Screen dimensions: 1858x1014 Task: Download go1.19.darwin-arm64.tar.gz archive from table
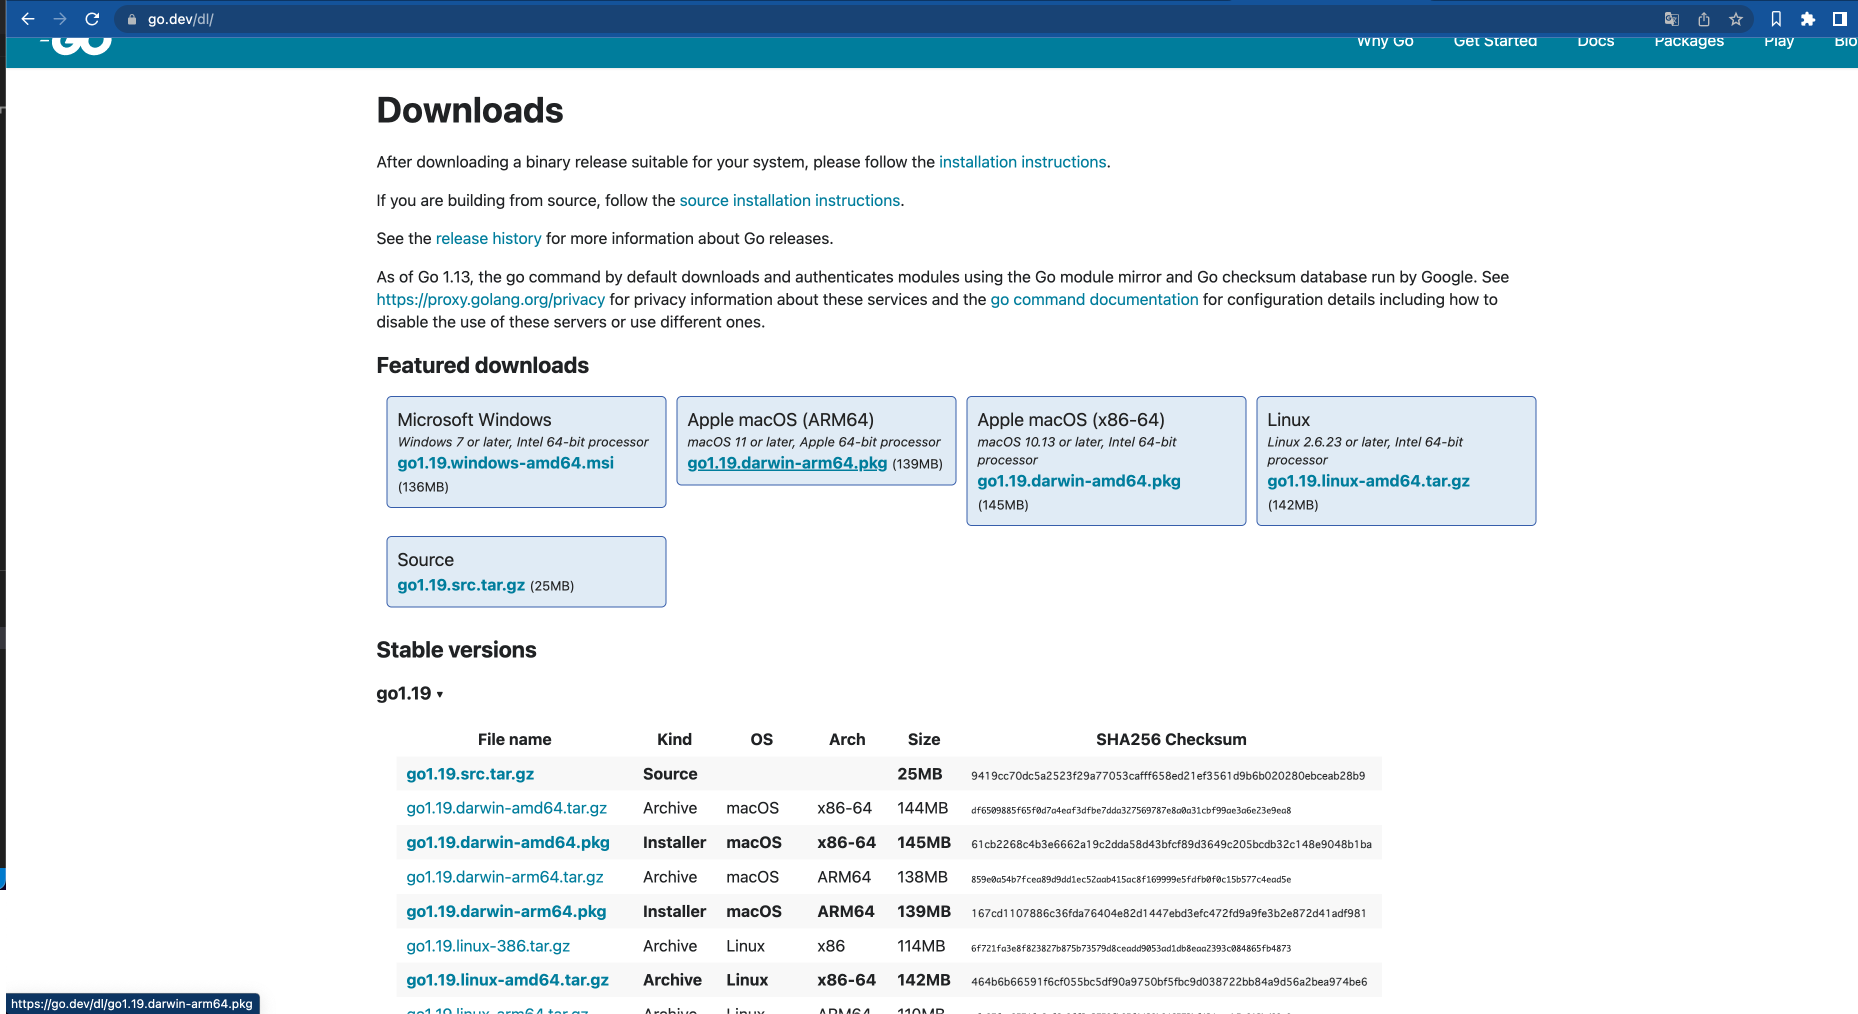pyautogui.click(x=505, y=877)
